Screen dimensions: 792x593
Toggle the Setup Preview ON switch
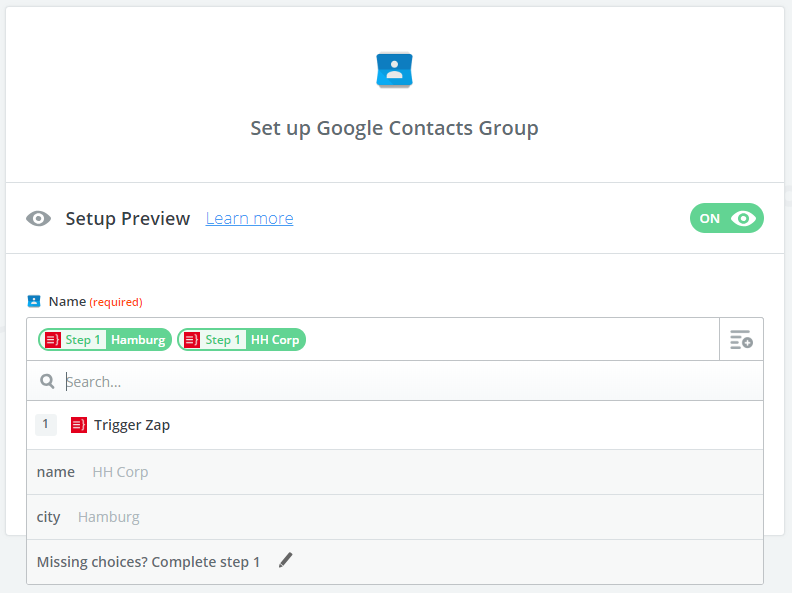[x=726, y=219]
